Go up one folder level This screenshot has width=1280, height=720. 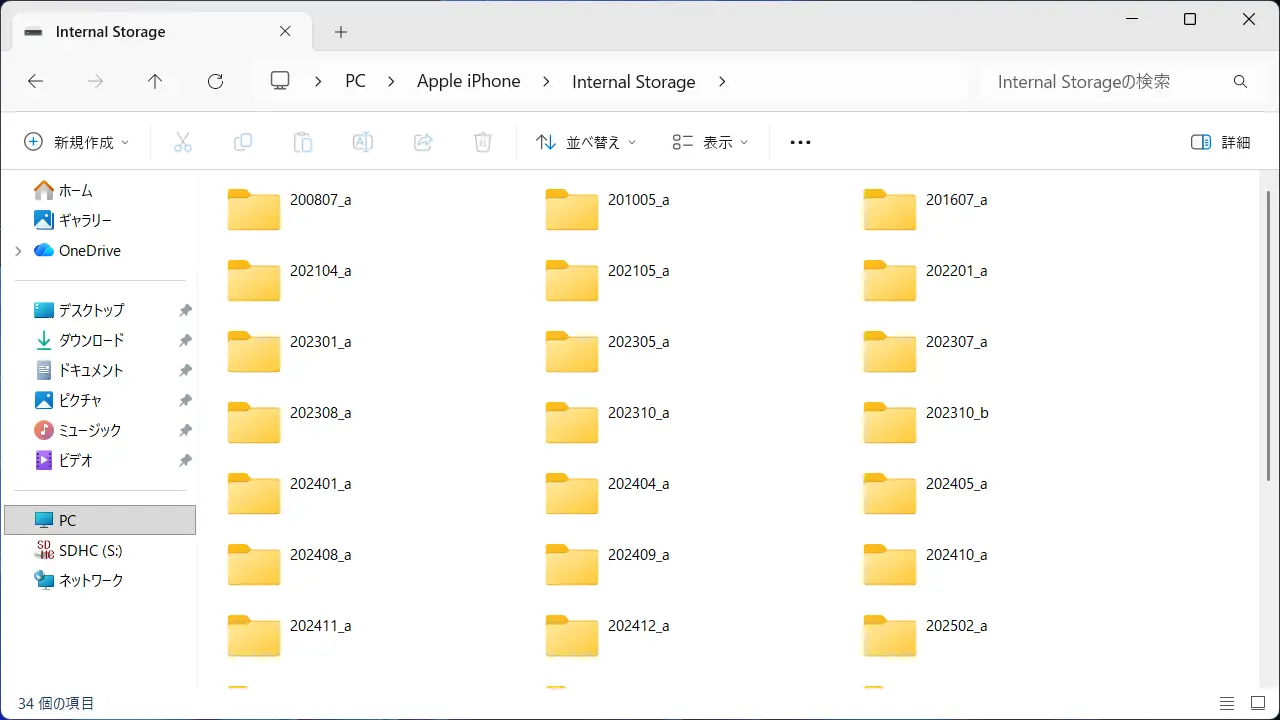tap(155, 82)
